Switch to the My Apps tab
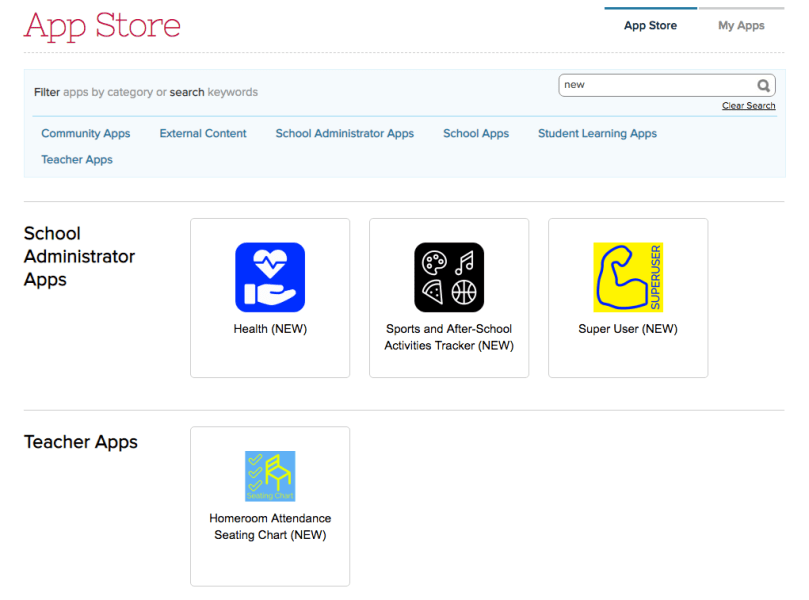 [741, 26]
